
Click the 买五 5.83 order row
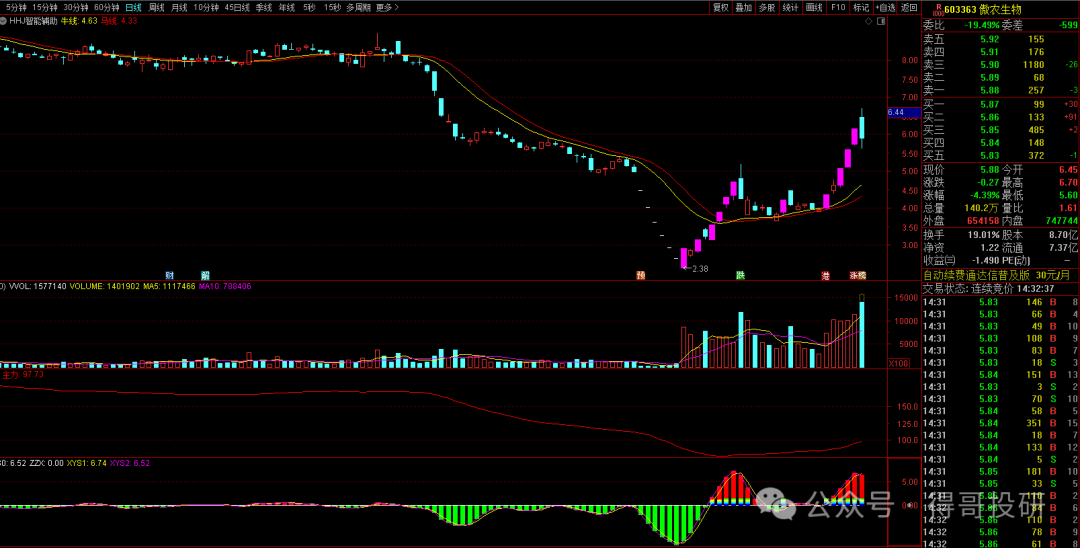tap(1001, 155)
